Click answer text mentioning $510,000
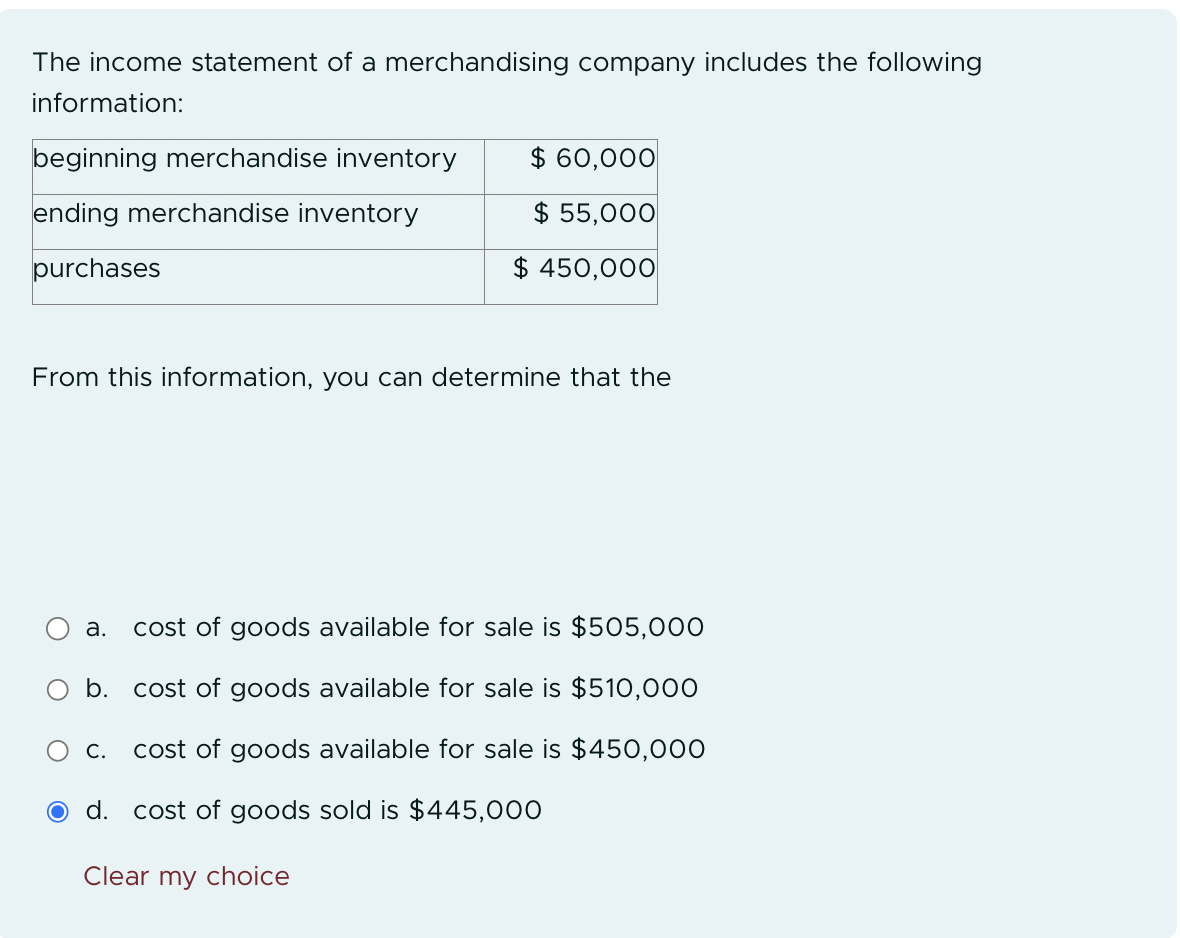 (415, 688)
